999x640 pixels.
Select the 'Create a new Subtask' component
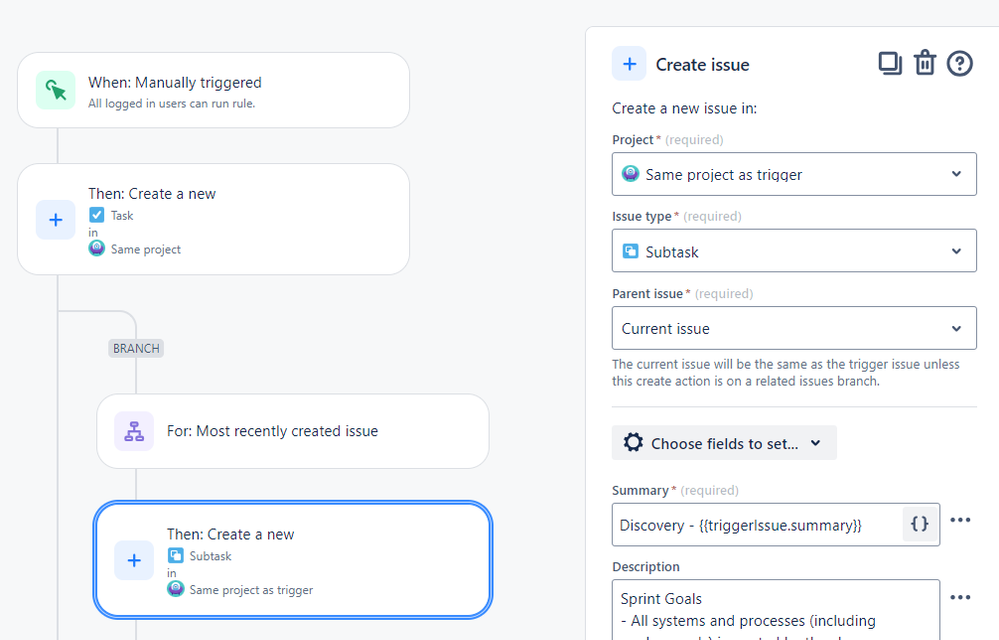click(x=292, y=560)
